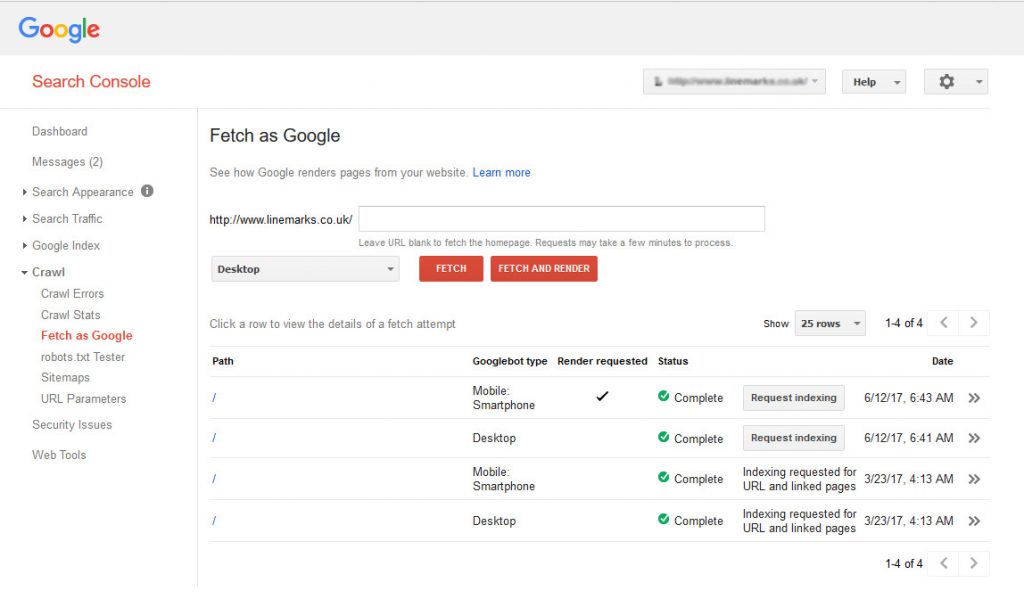Open Sitemaps
1024x599 pixels.
pyautogui.click(x=65, y=378)
